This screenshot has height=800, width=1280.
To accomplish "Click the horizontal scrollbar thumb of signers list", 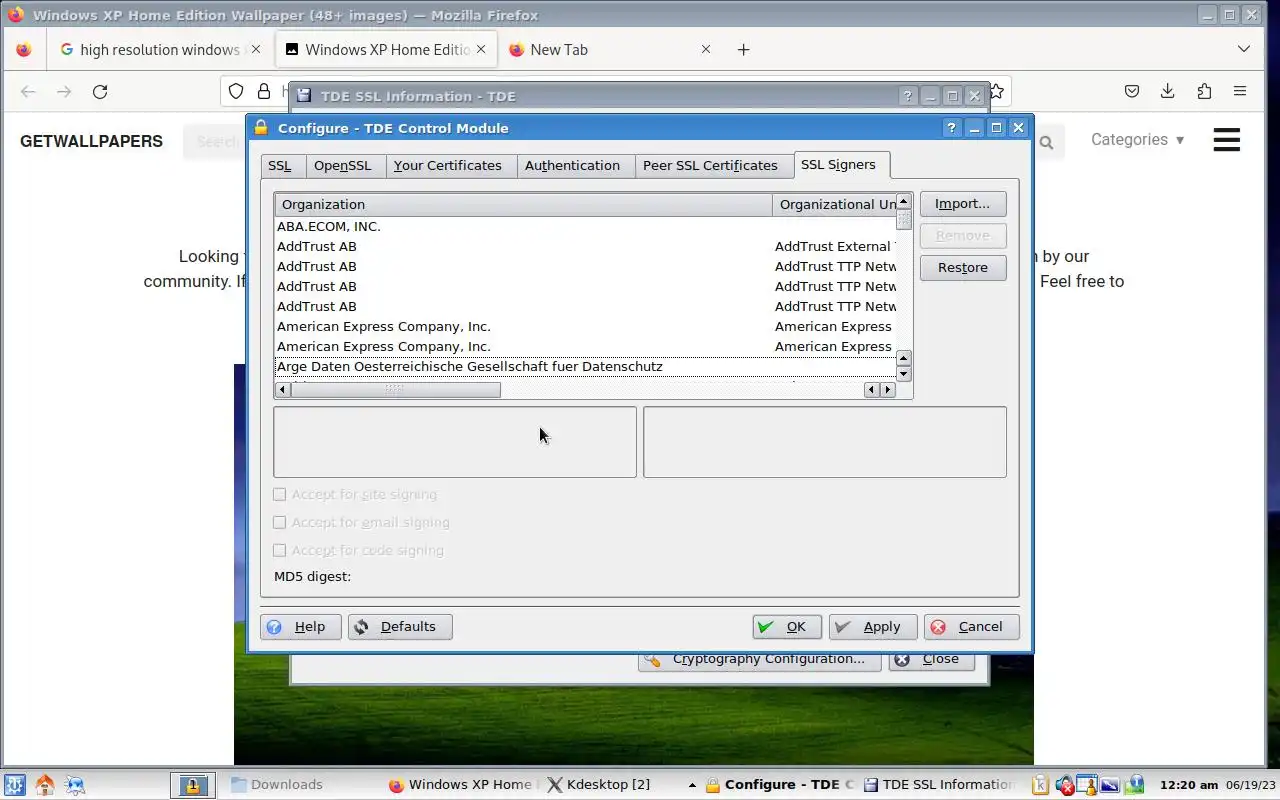I will pyautogui.click(x=395, y=390).
